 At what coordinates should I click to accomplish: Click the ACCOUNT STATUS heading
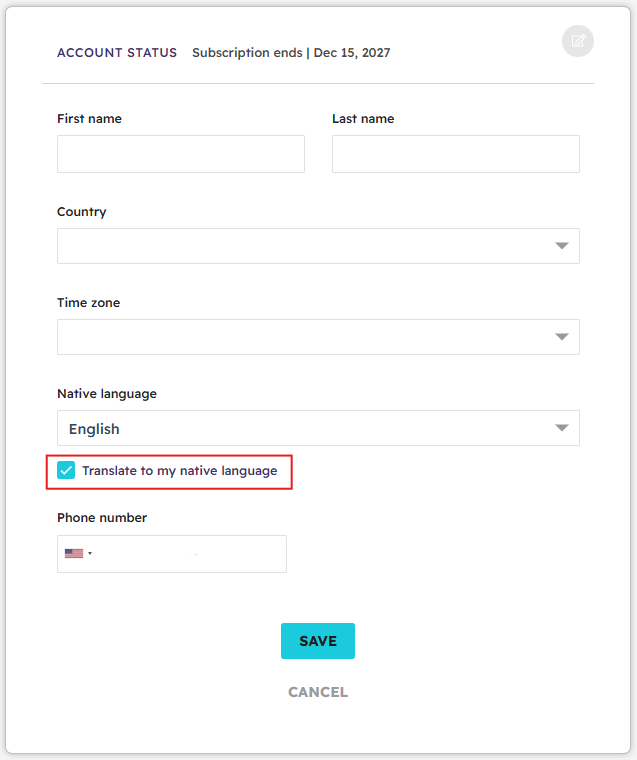point(117,52)
